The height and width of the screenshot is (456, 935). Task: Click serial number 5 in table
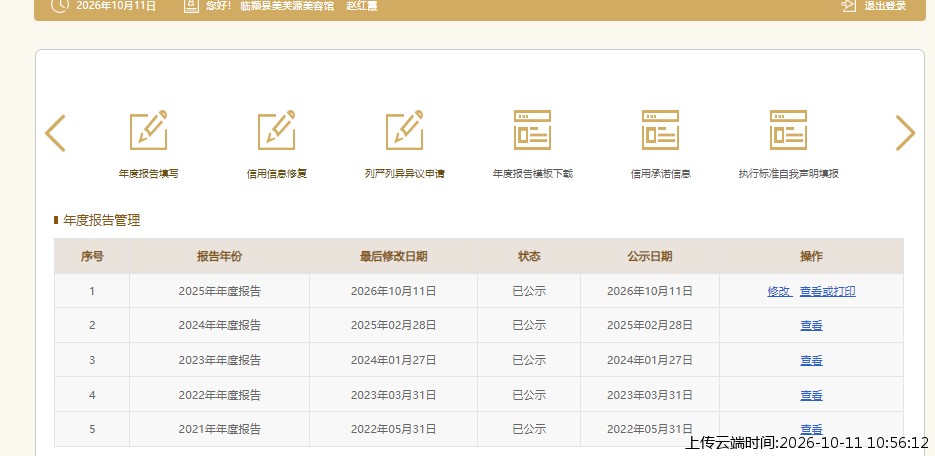[x=92, y=429]
